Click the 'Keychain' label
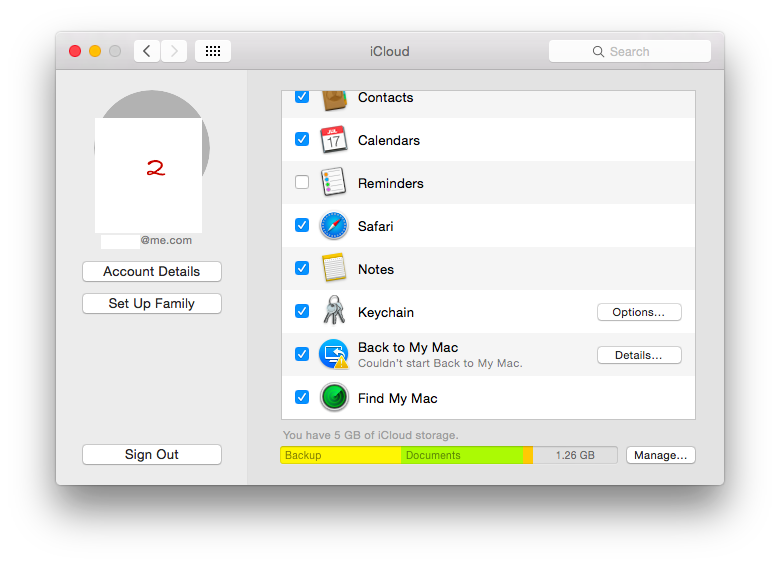 click(386, 312)
